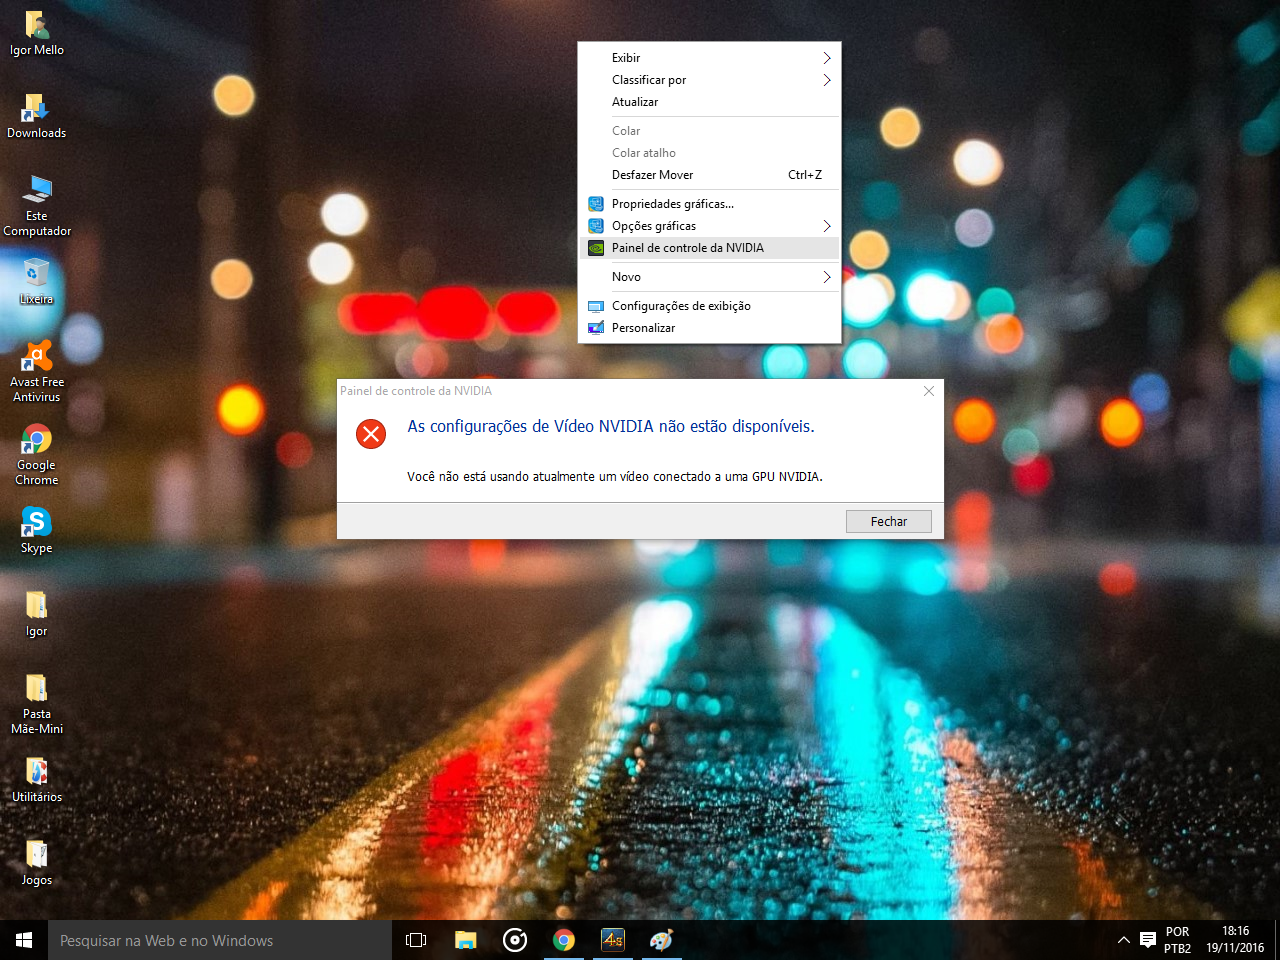Click the search box Pesquisar na Web
The height and width of the screenshot is (960, 1280).
pos(220,940)
